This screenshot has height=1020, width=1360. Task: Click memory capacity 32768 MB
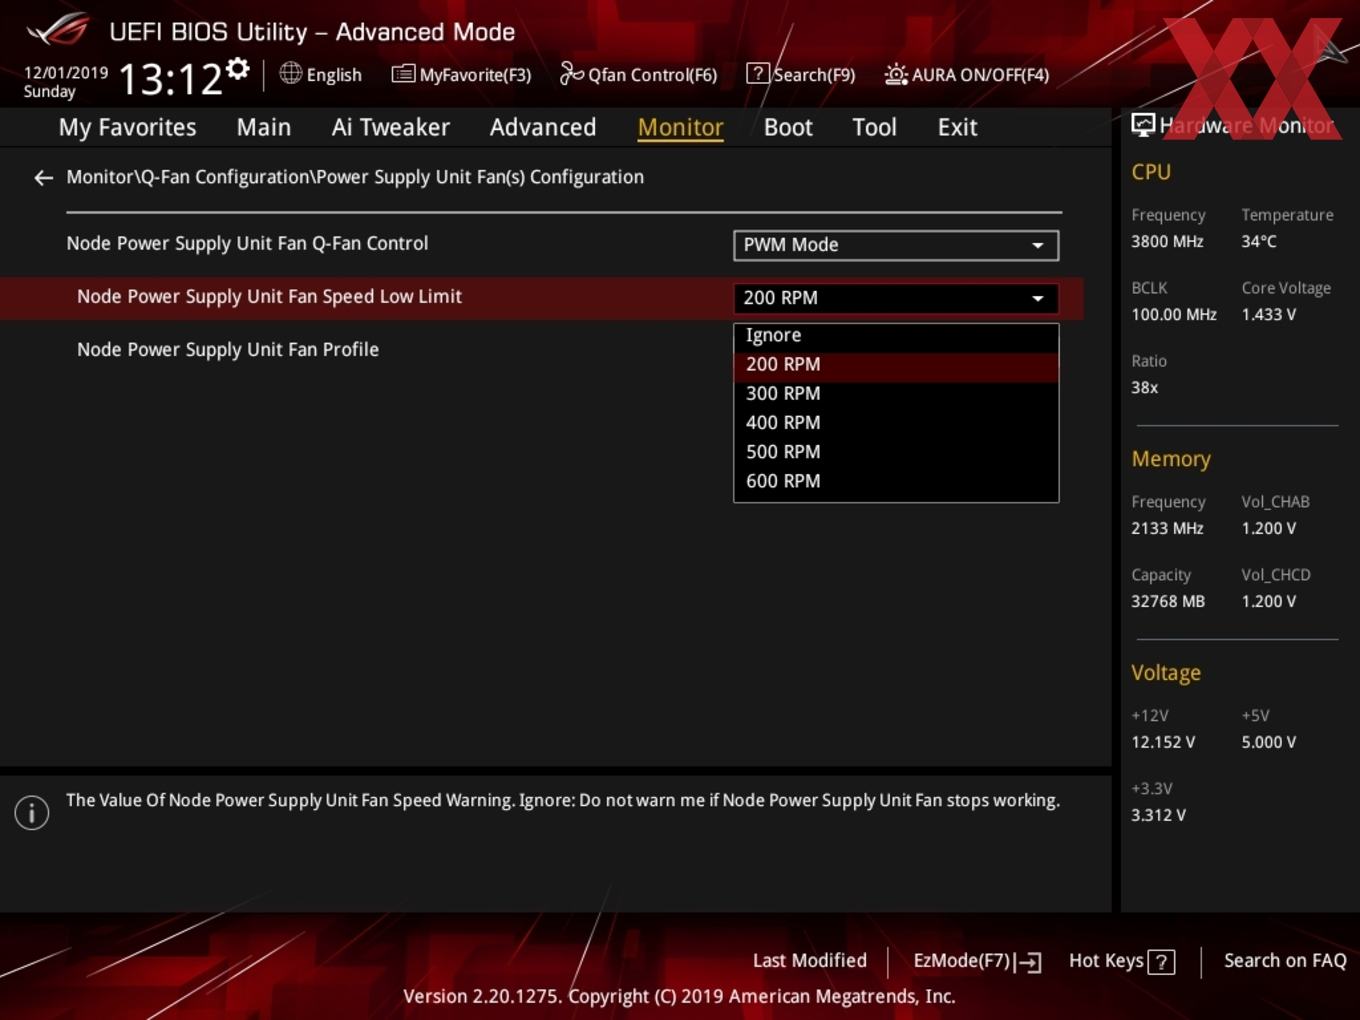pos(1168,602)
